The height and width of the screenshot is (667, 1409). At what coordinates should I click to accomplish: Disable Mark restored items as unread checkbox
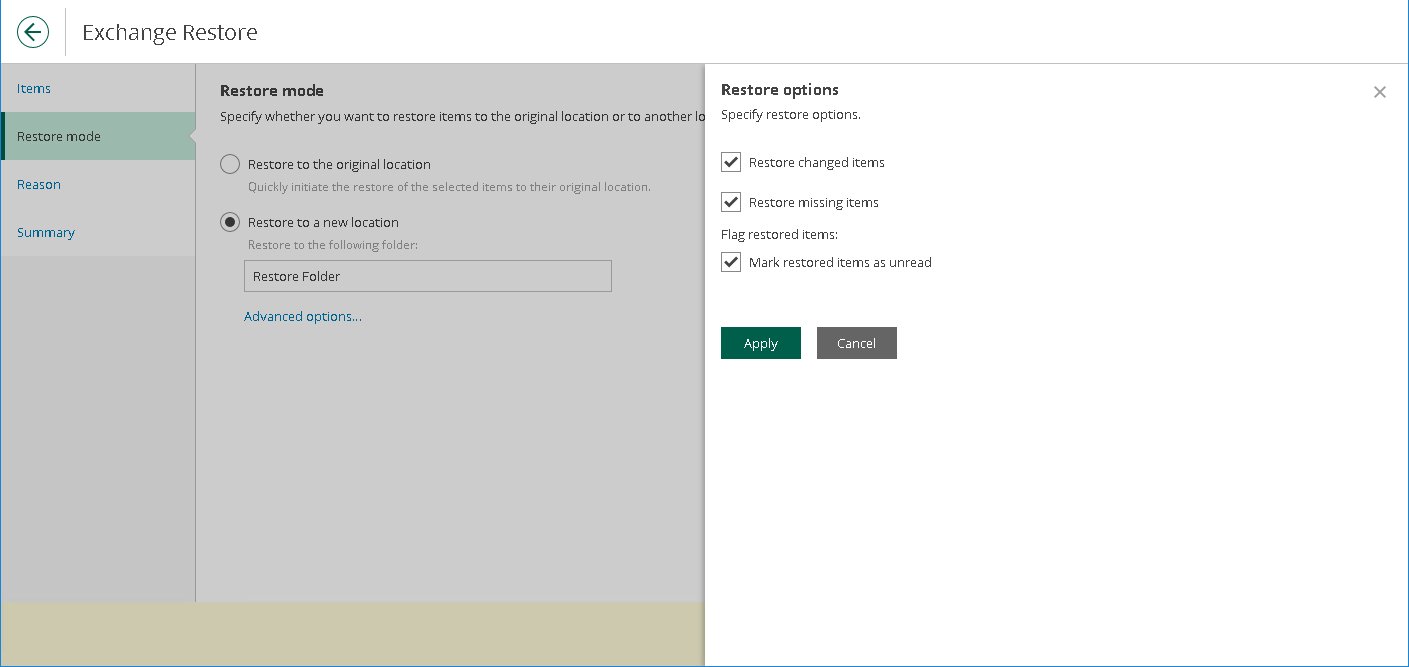[x=731, y=262]
